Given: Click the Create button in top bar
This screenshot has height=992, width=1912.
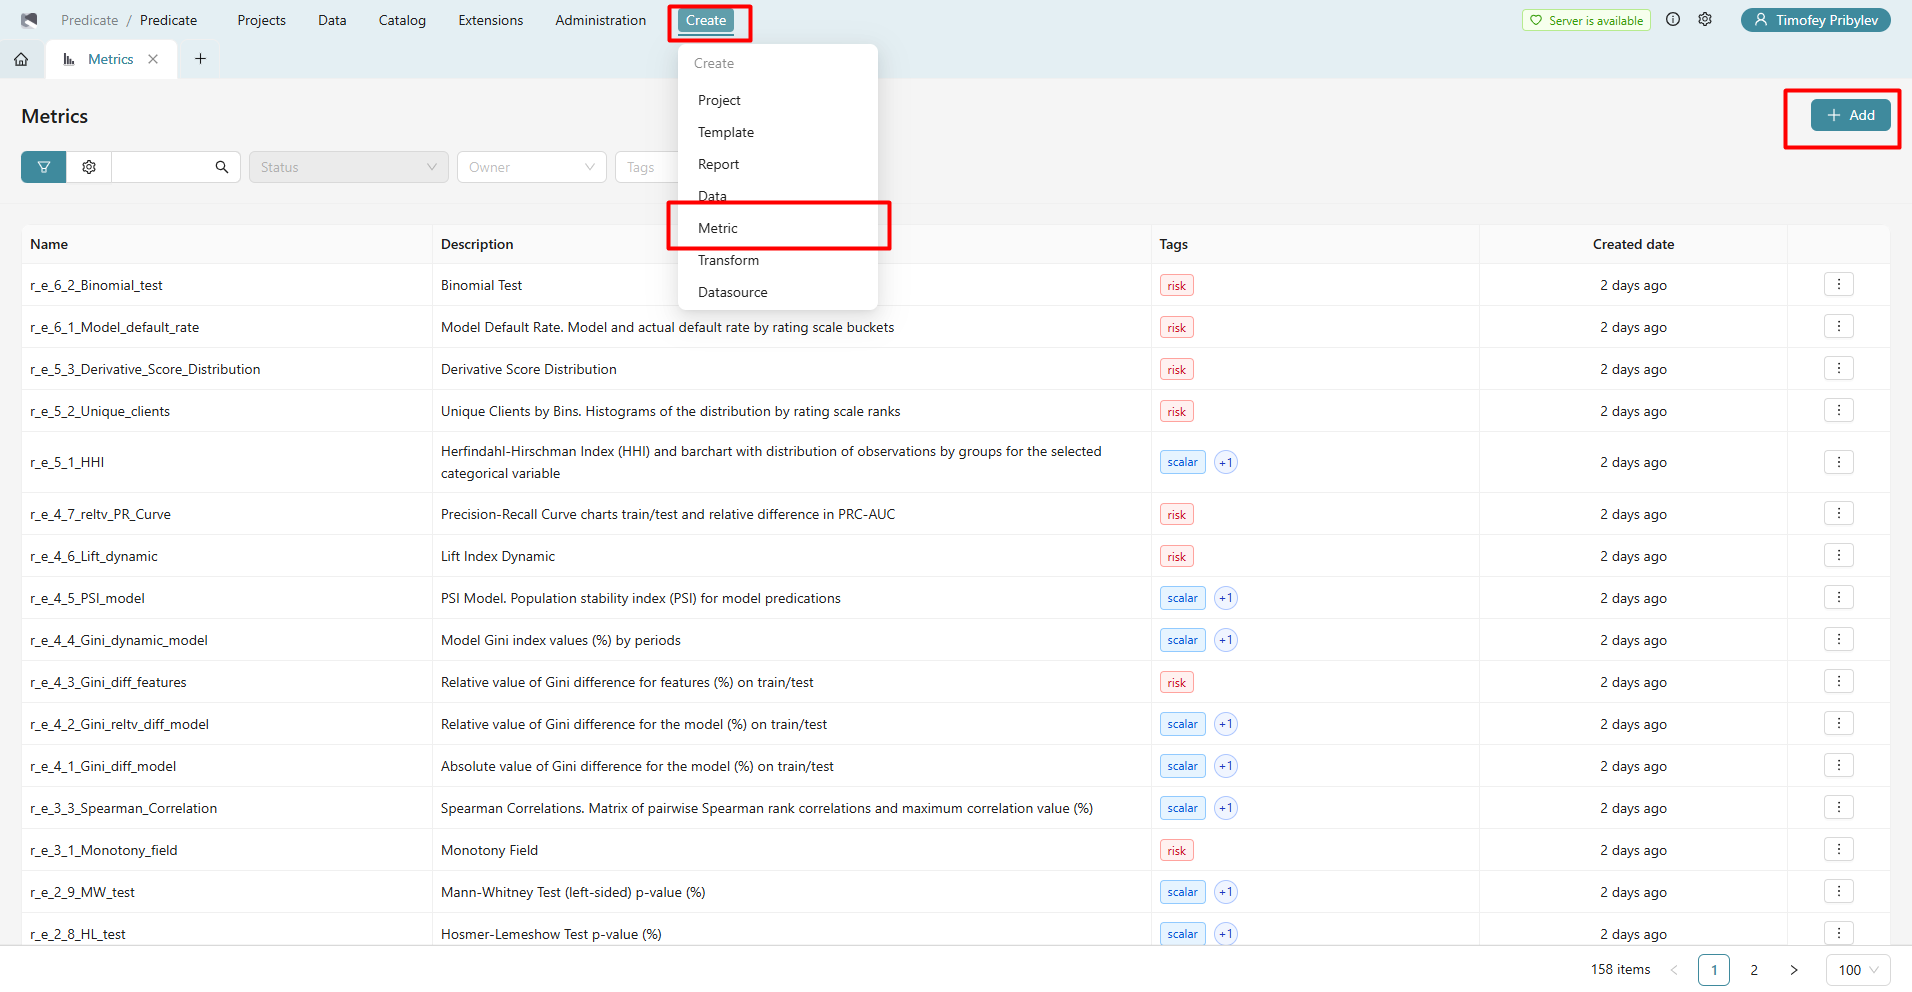Looking at the screenshot, I should pos(706,20).
